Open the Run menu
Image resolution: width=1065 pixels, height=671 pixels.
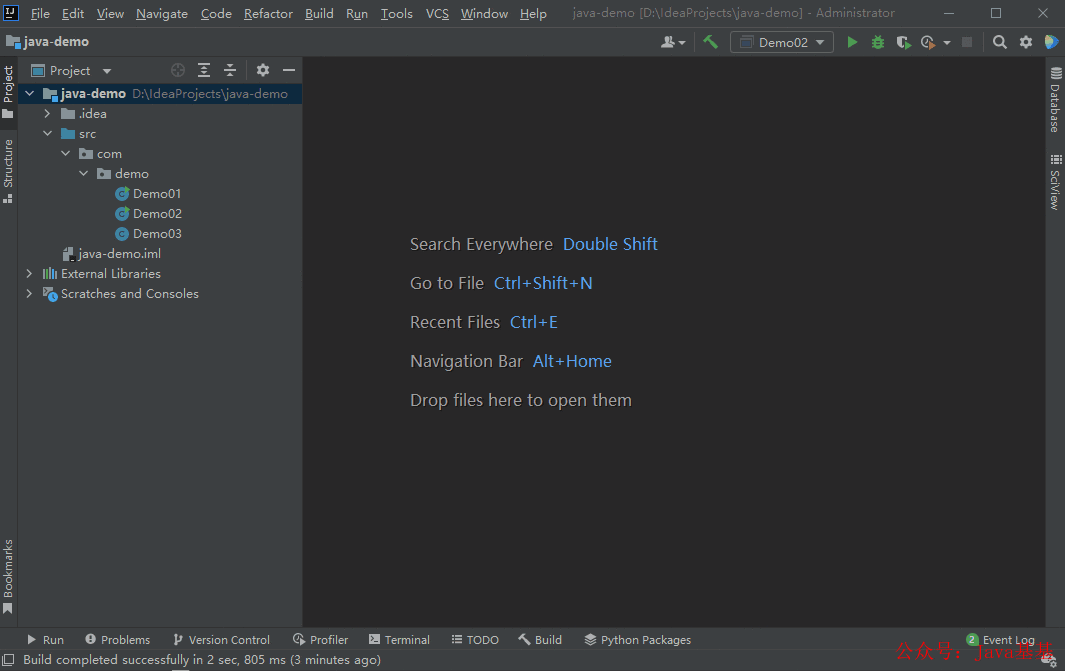point(357,14)
